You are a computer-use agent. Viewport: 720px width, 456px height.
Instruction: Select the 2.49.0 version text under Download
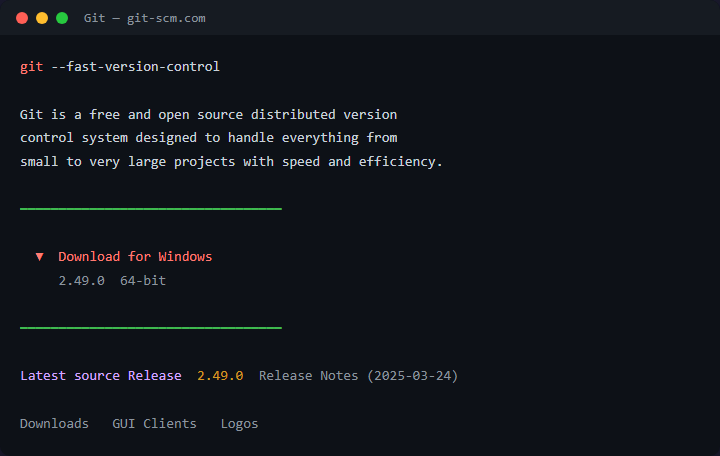pos(81,281)
